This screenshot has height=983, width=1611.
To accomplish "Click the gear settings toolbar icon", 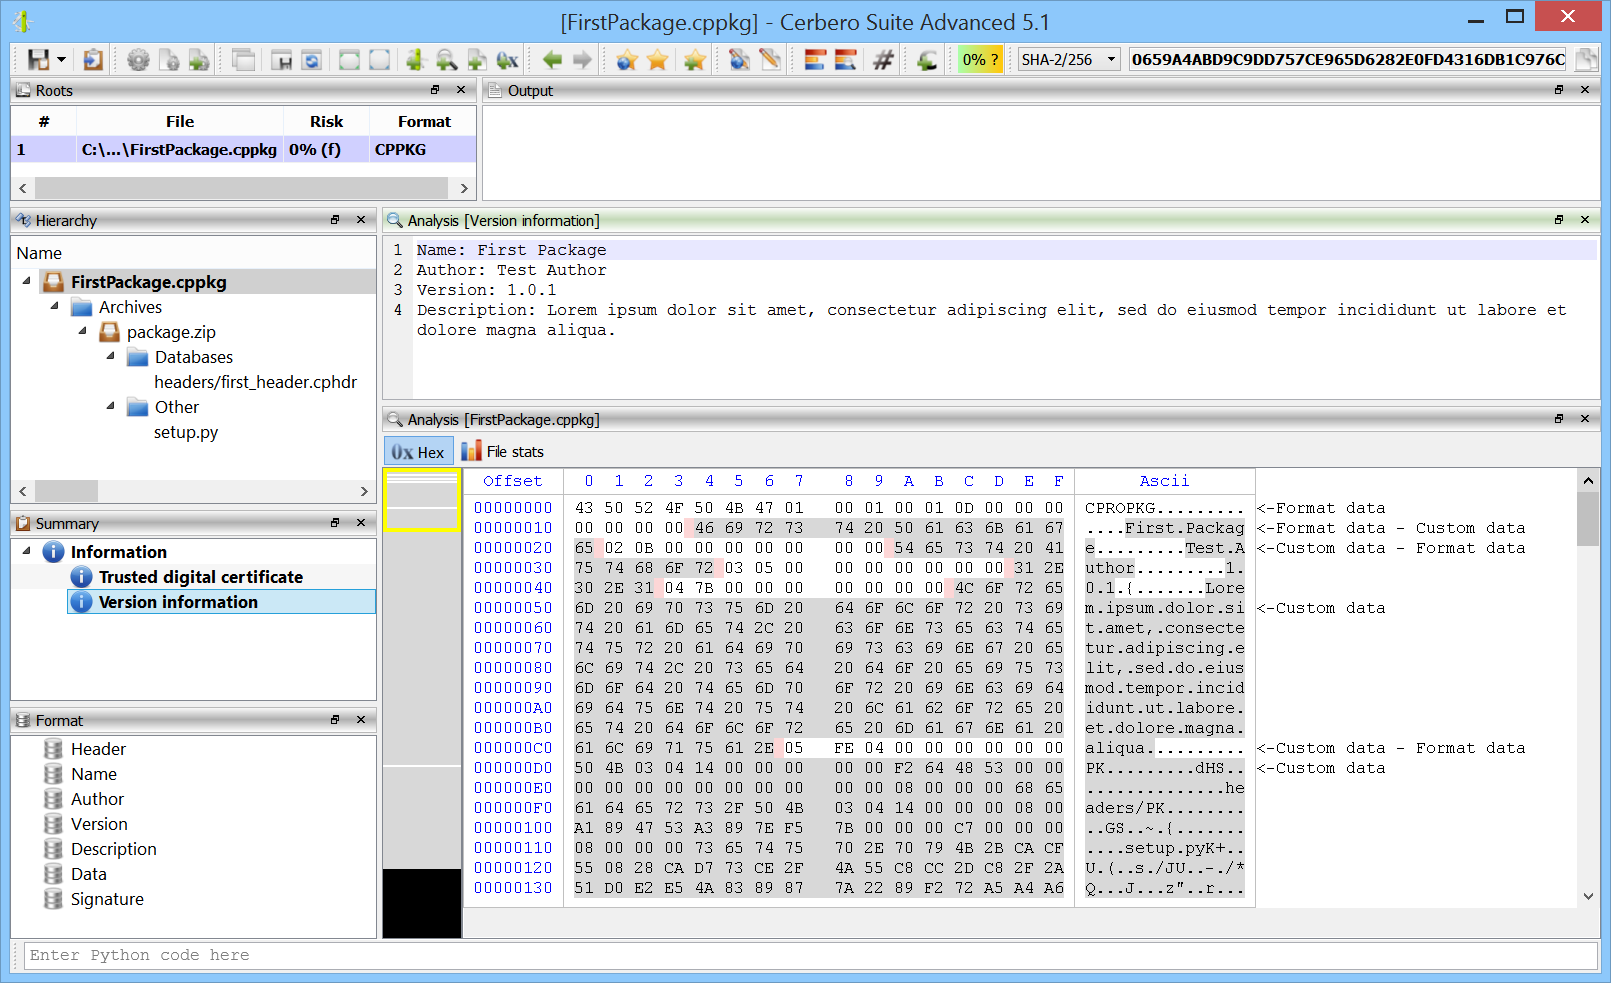I will pyautogui.click(x=138, y=60).
